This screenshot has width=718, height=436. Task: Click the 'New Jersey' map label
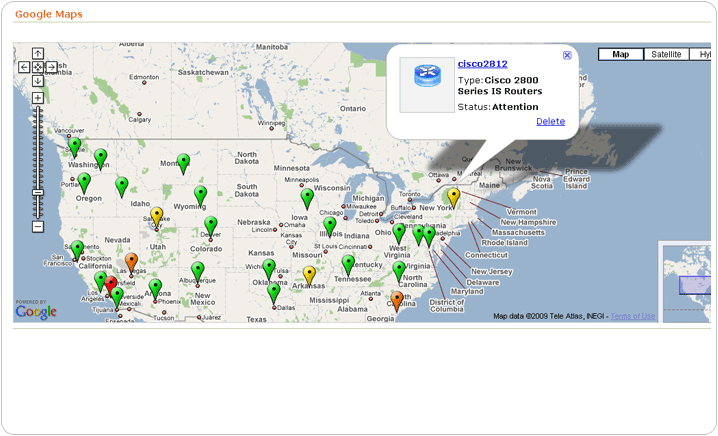[492, 271]
